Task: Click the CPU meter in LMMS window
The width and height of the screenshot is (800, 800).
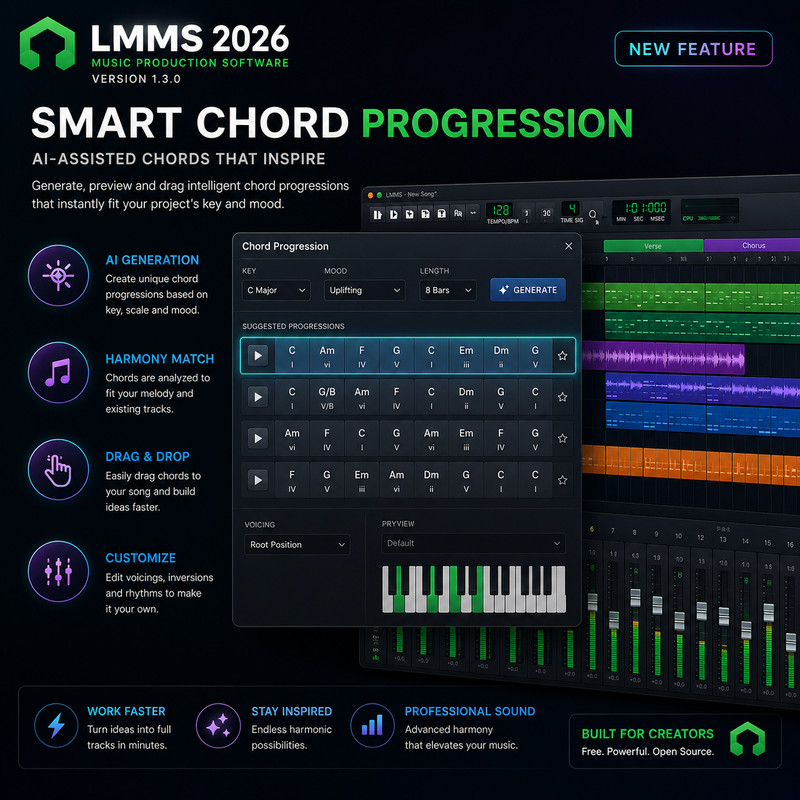Action: pyautogui.click(x=710, y=211)
